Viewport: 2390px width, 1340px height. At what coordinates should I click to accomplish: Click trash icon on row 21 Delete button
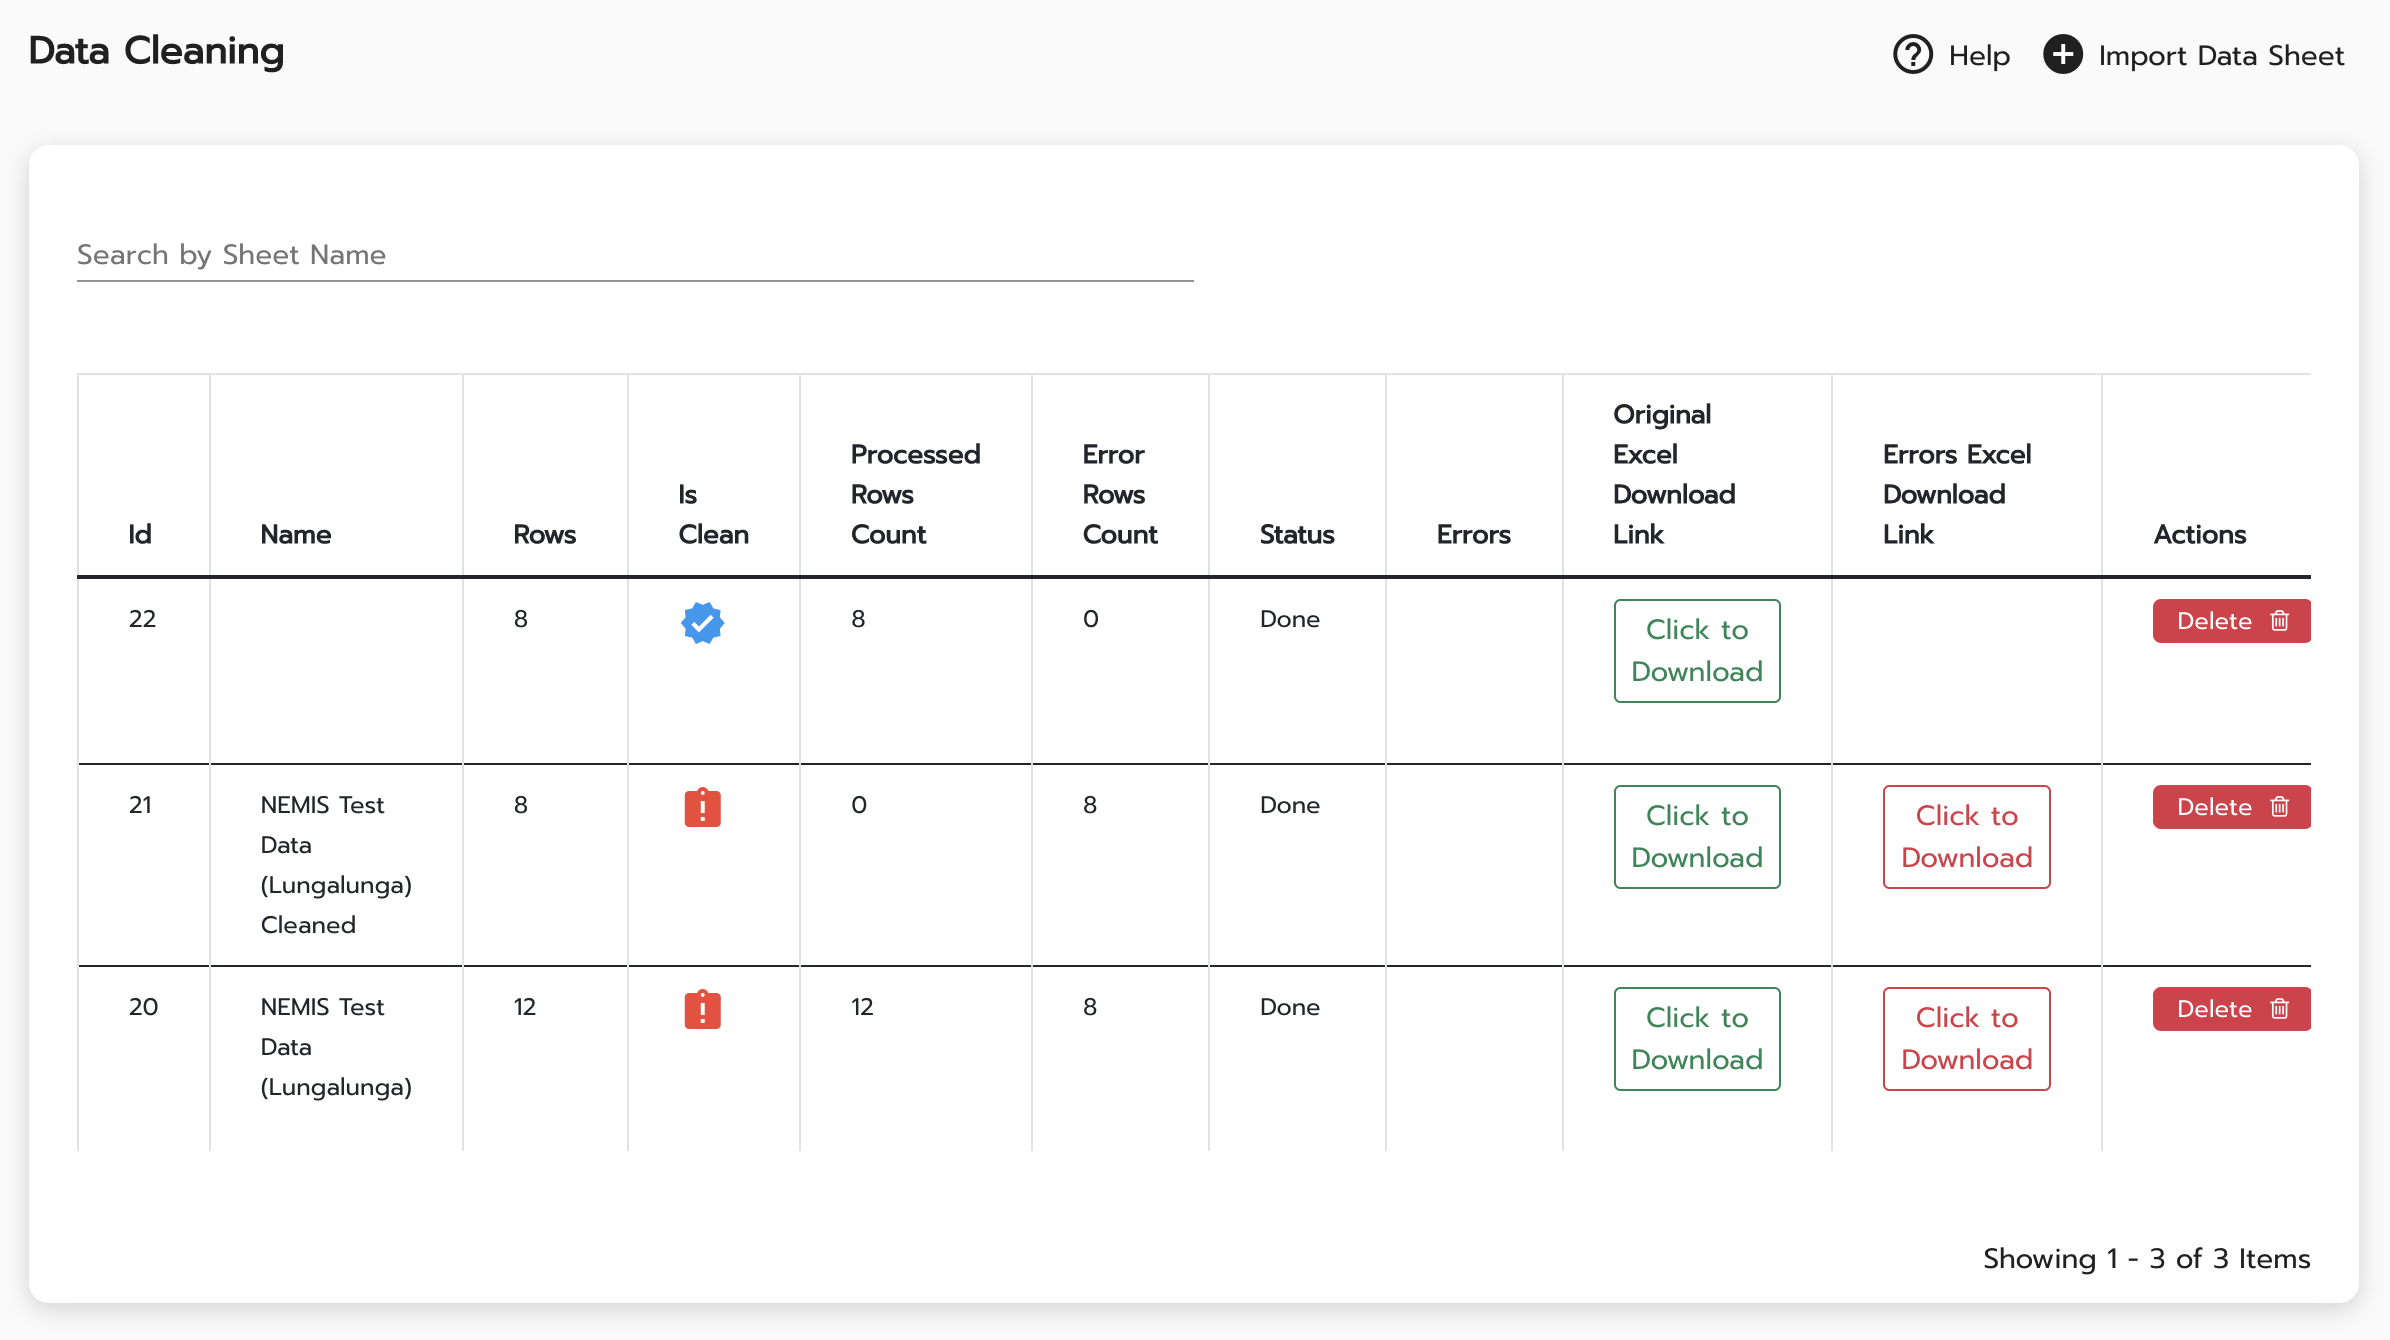[x=2280, y=807]
